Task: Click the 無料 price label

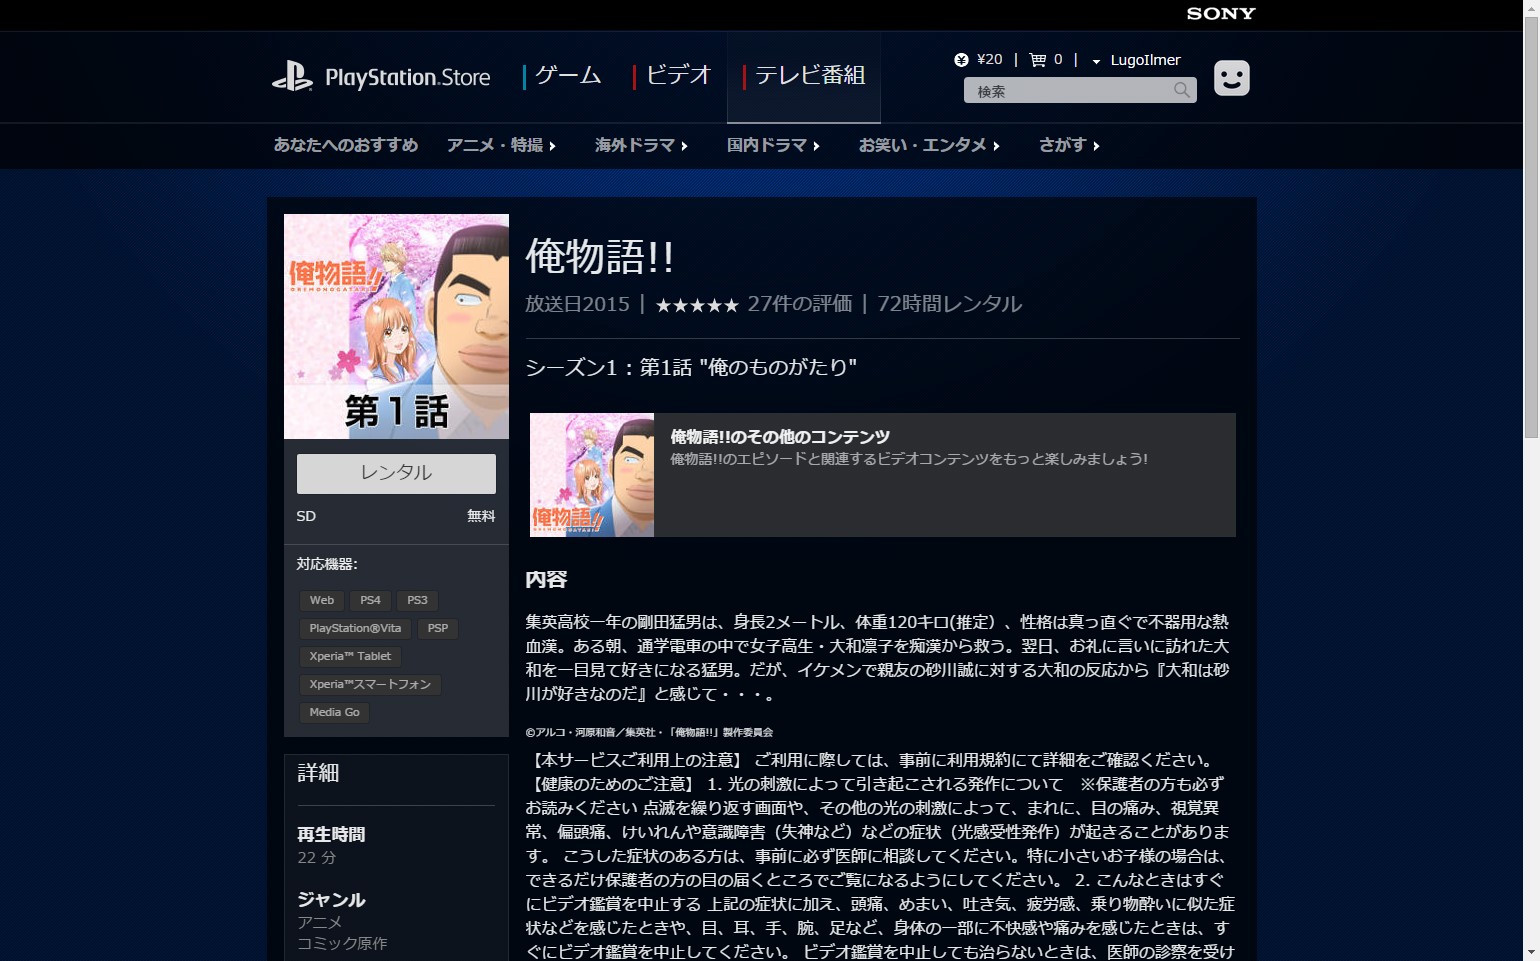Action: point(481,516)
